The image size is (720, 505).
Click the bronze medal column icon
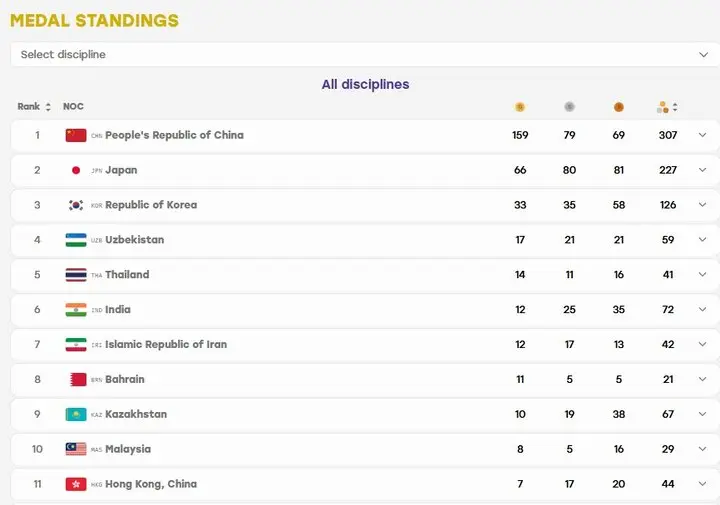(619, 107)
